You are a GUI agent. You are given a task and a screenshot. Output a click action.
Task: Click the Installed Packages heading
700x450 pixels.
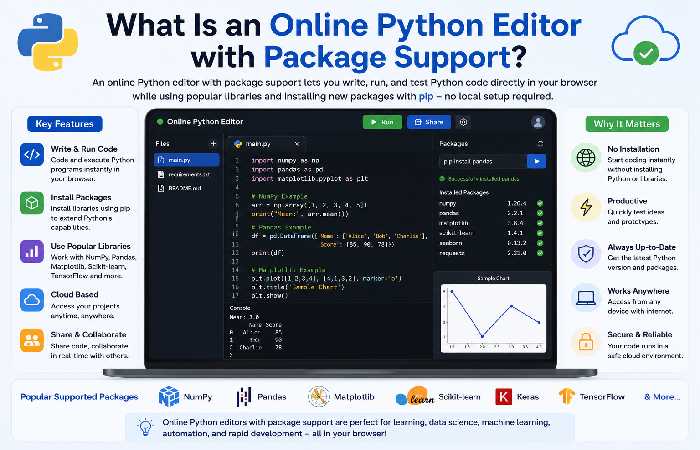[464, 192]
